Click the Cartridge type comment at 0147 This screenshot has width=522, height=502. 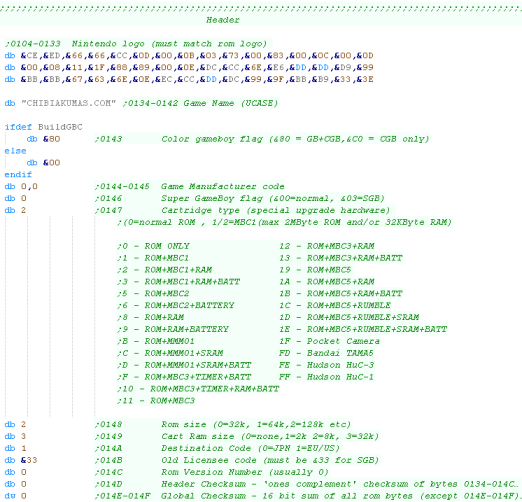pyautogui.click(x=242, y=210)
